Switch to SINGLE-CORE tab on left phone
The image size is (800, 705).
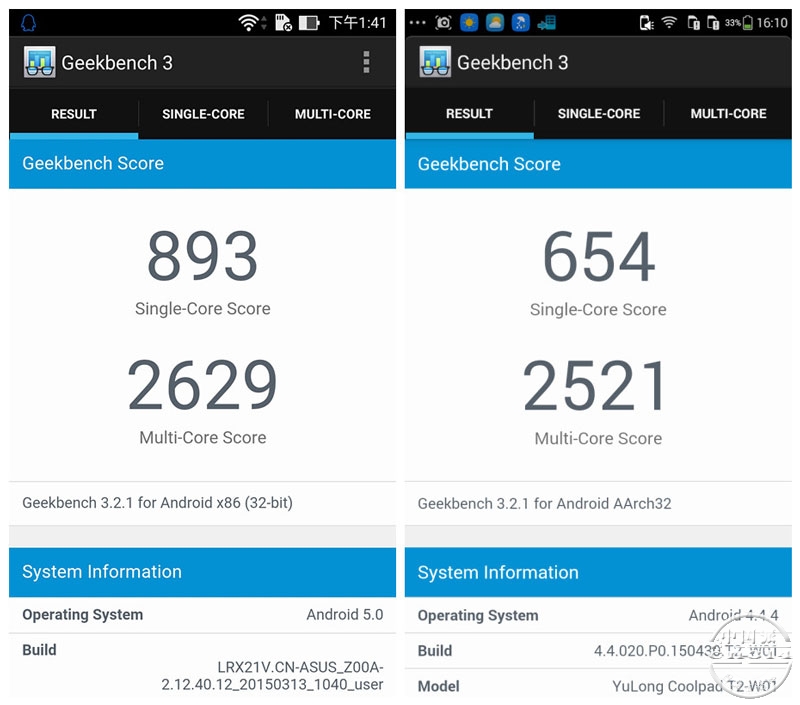(x=203, y=114)
